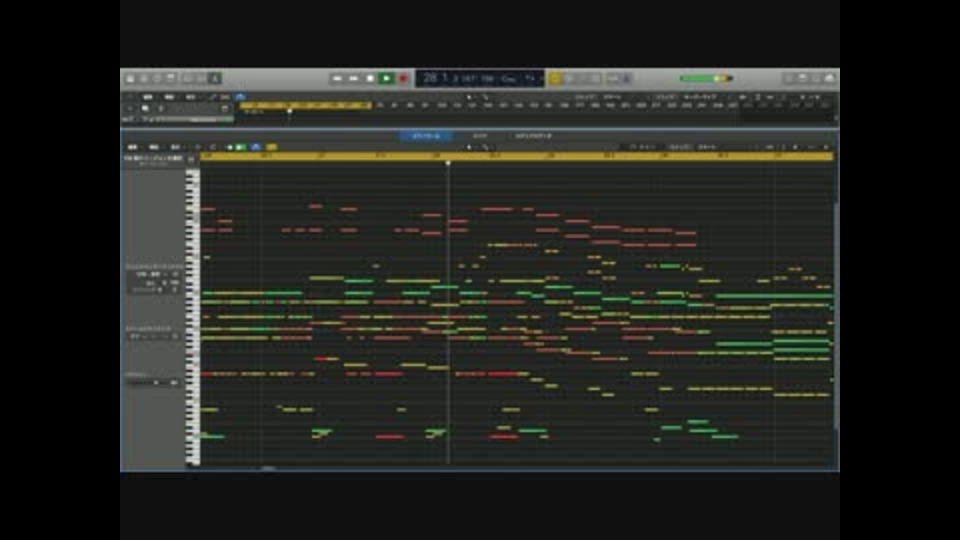Toggle the blue Catch playhead button in tracks area
Image resolution: width=960 pixels, height=540 pixels.
point(241,97)
